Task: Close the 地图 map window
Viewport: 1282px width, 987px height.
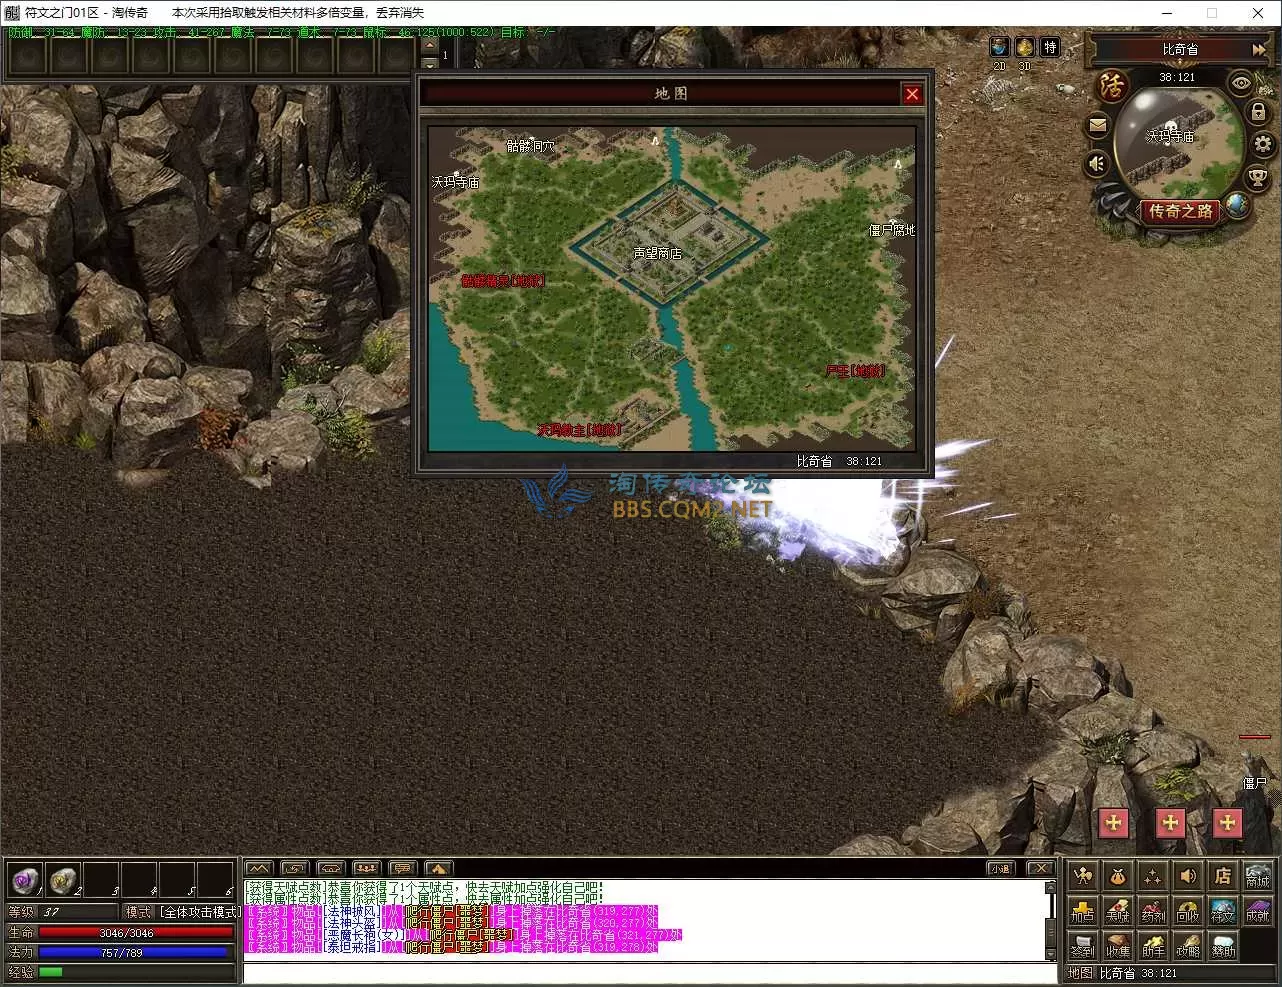Action: 911,94
